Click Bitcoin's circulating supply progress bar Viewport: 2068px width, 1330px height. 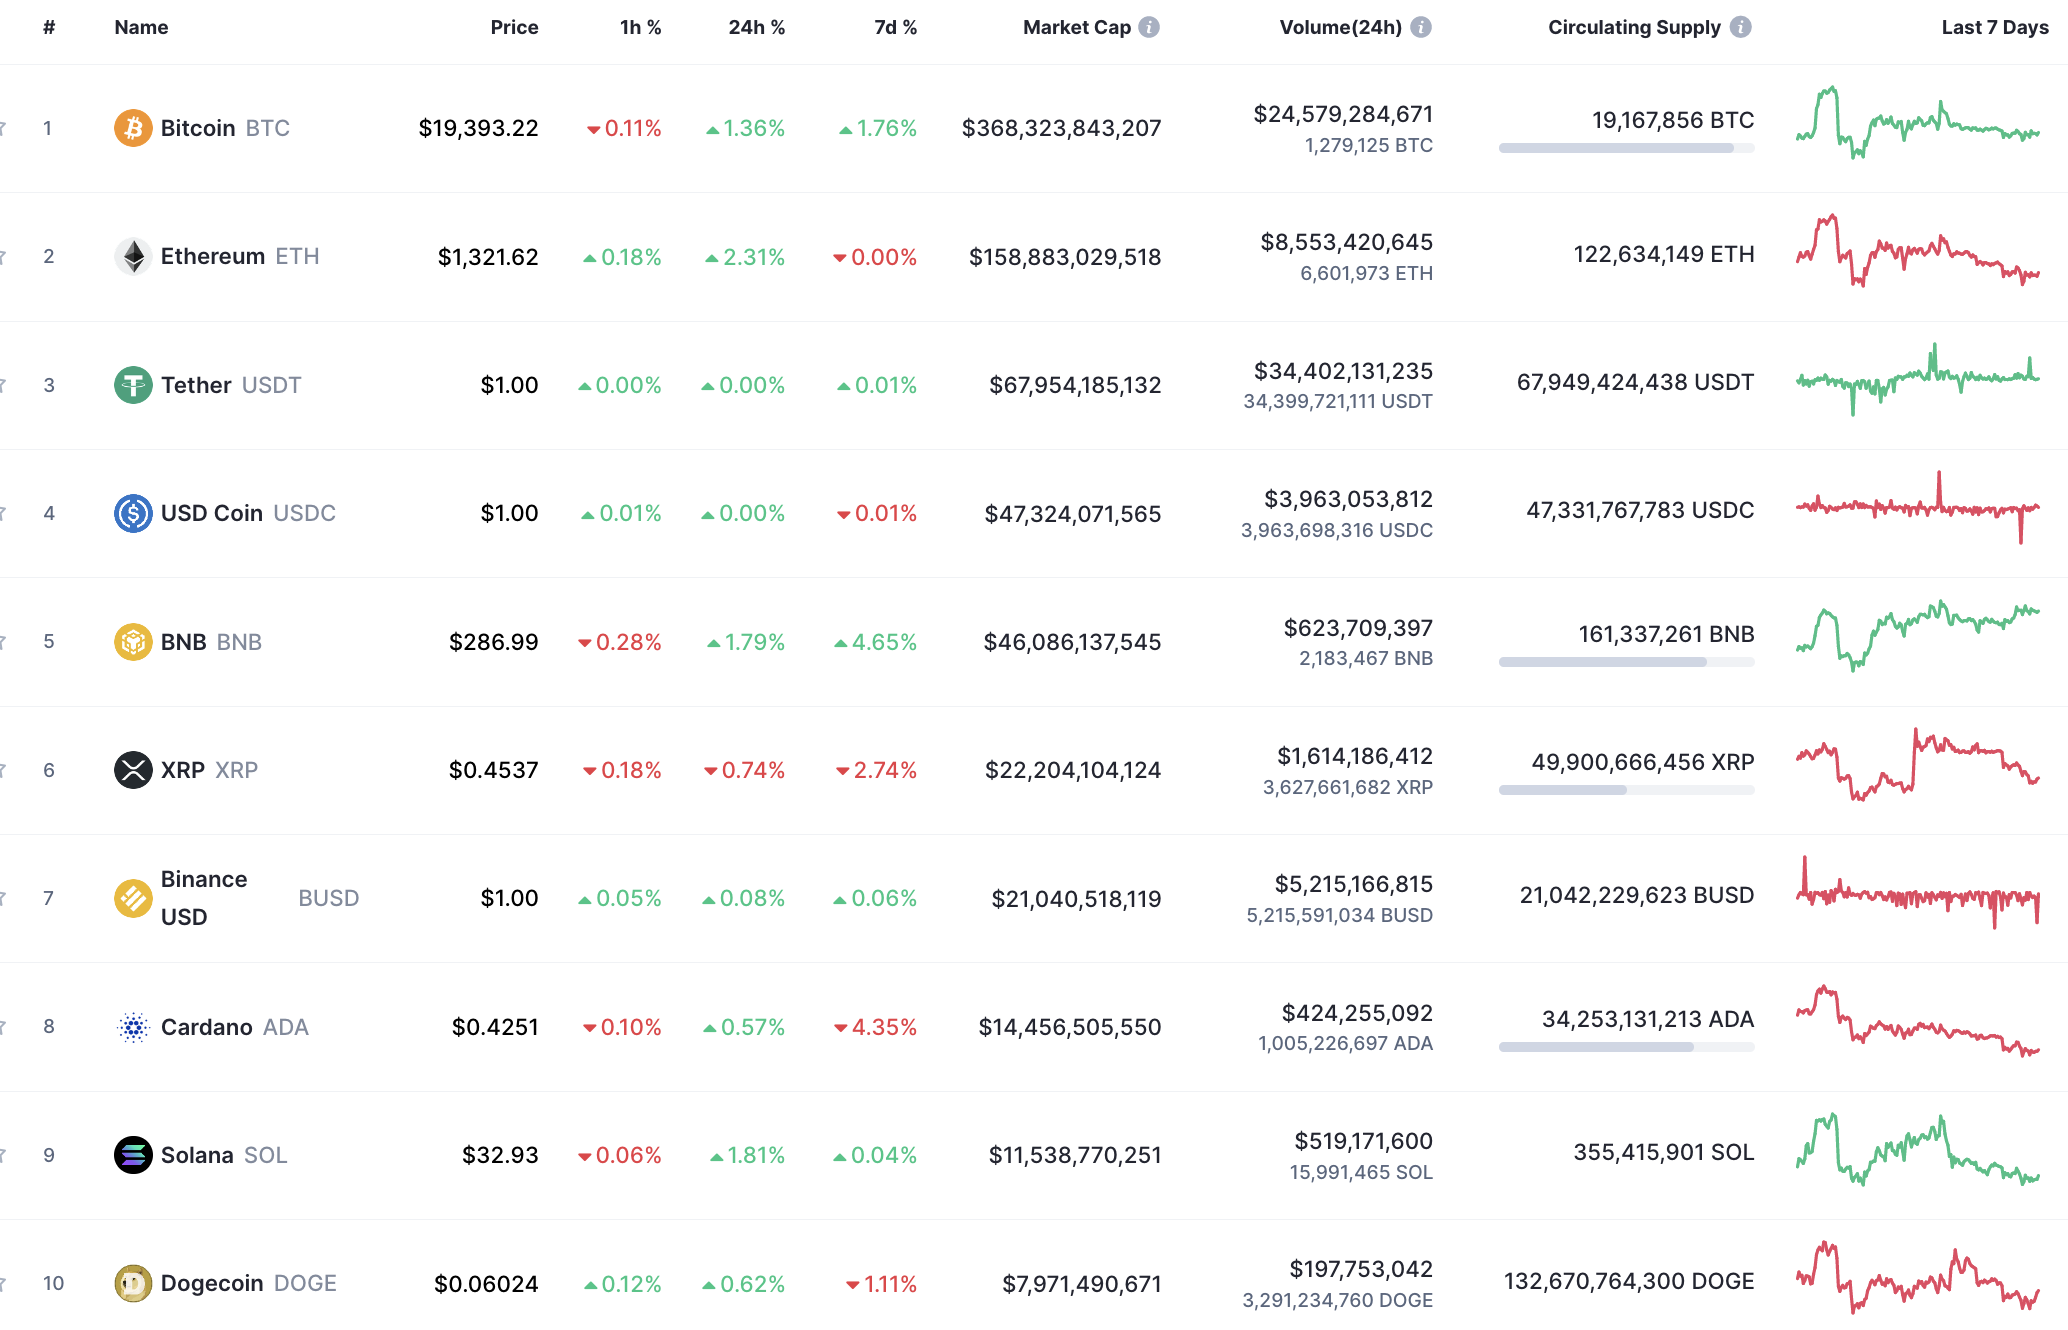1626,147
